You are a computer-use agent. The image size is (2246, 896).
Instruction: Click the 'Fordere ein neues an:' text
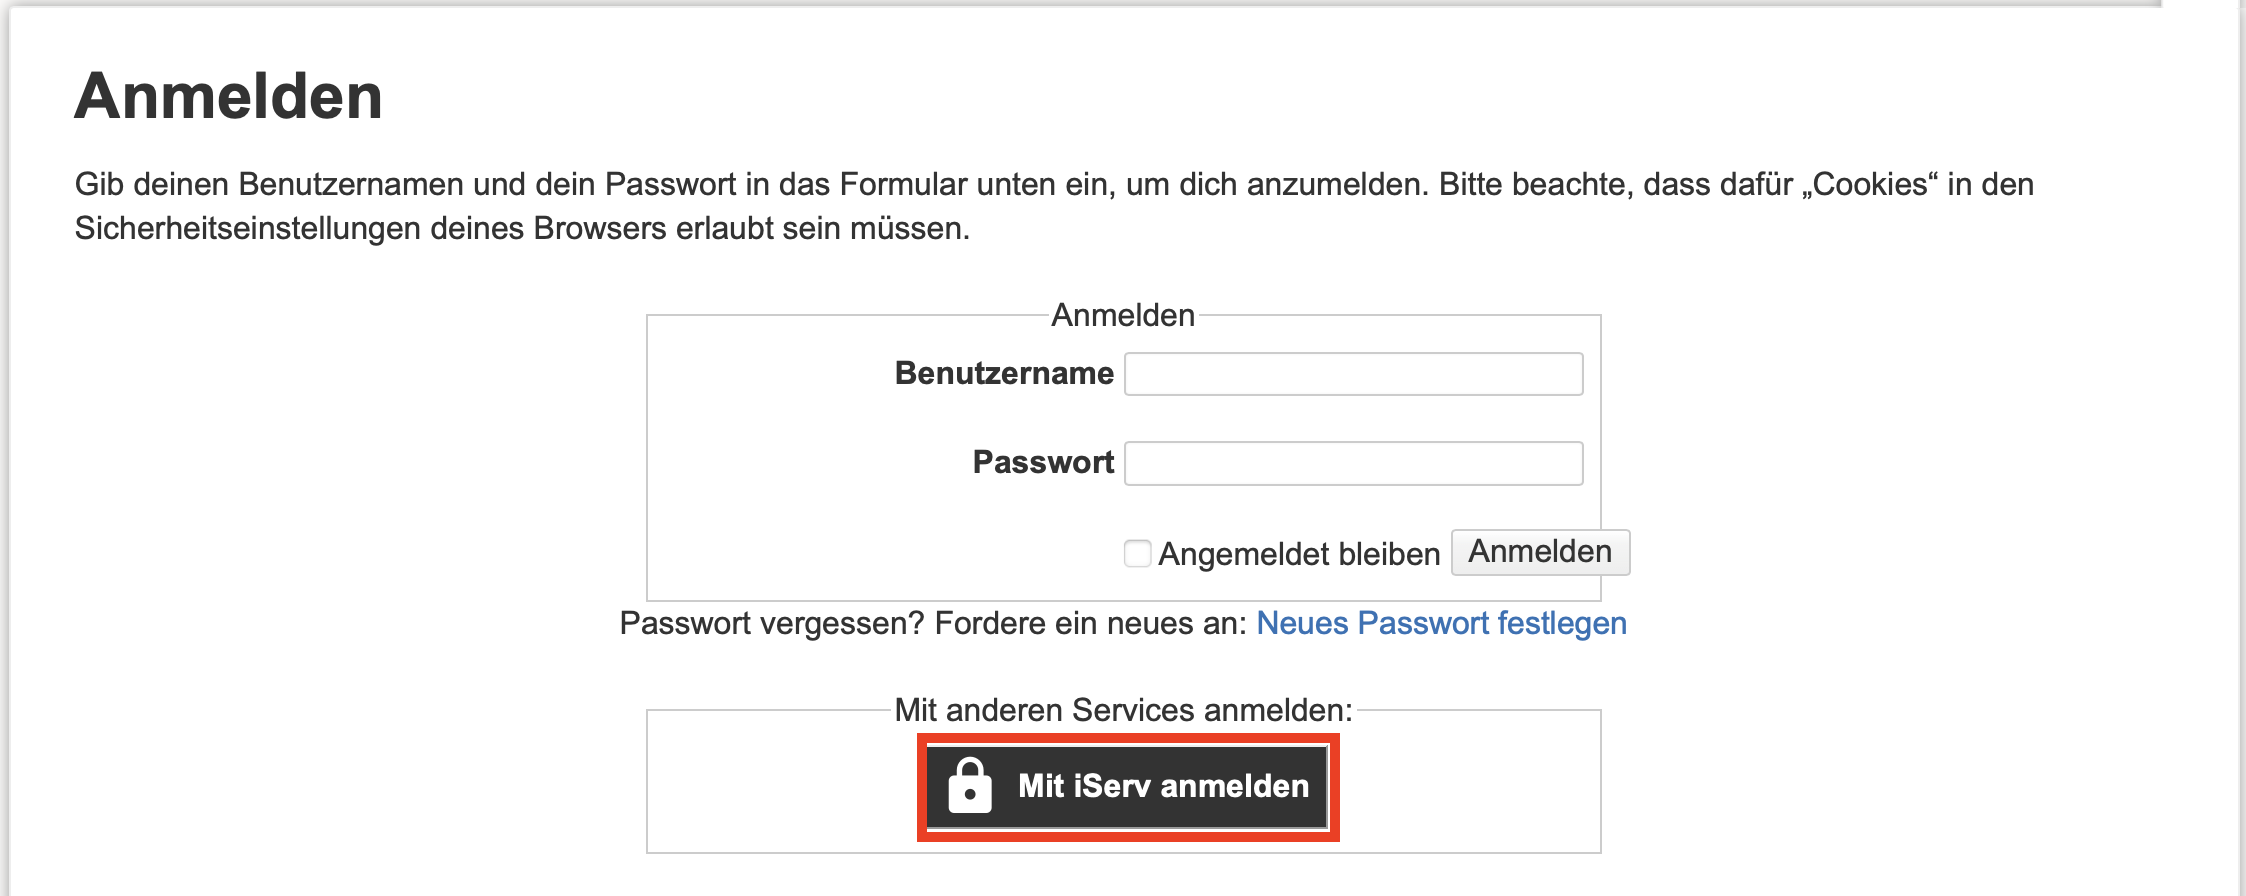(1090, 623)
